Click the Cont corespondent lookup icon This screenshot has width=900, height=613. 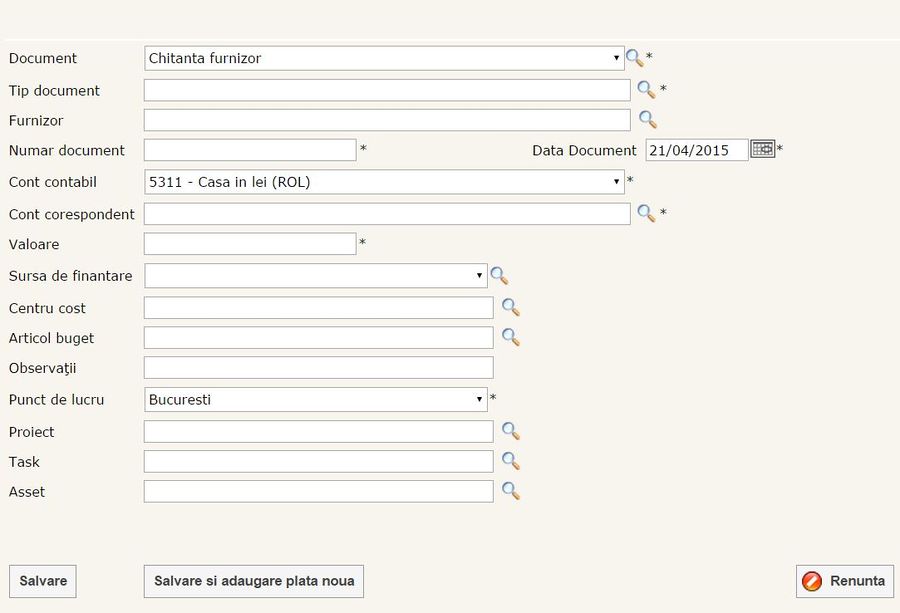(646, 213)
